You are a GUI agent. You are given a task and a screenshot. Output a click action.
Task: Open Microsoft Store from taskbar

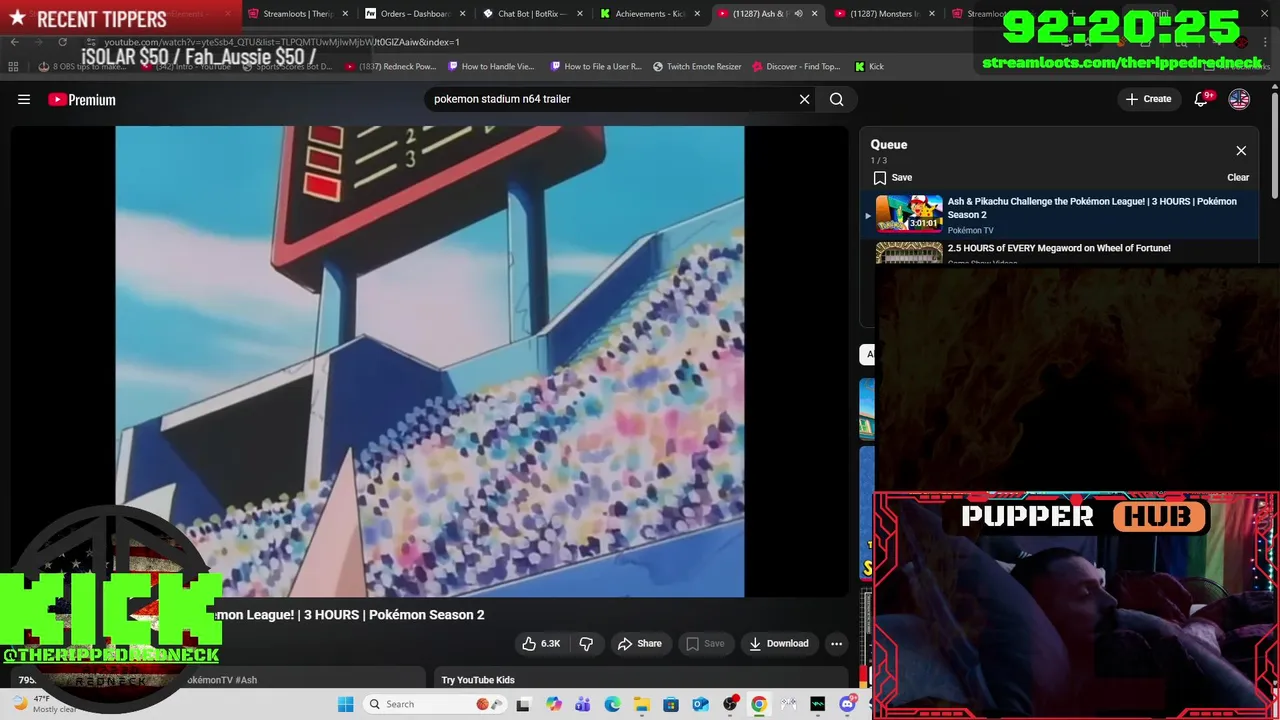(671, 704)
